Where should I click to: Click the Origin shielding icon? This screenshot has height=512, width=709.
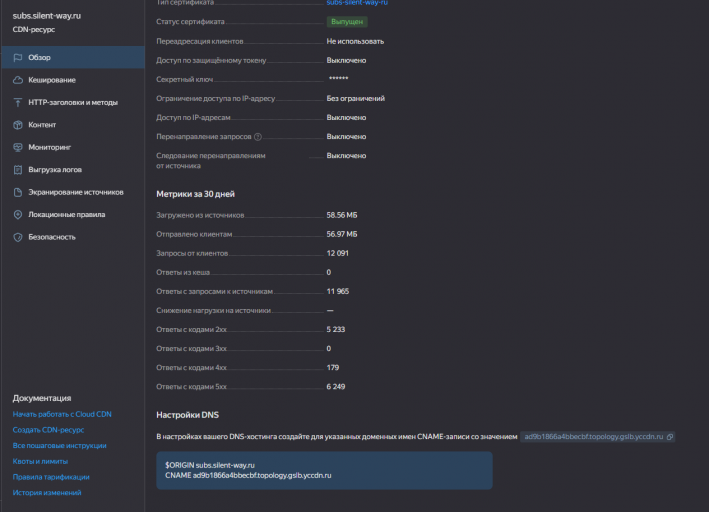18,192
